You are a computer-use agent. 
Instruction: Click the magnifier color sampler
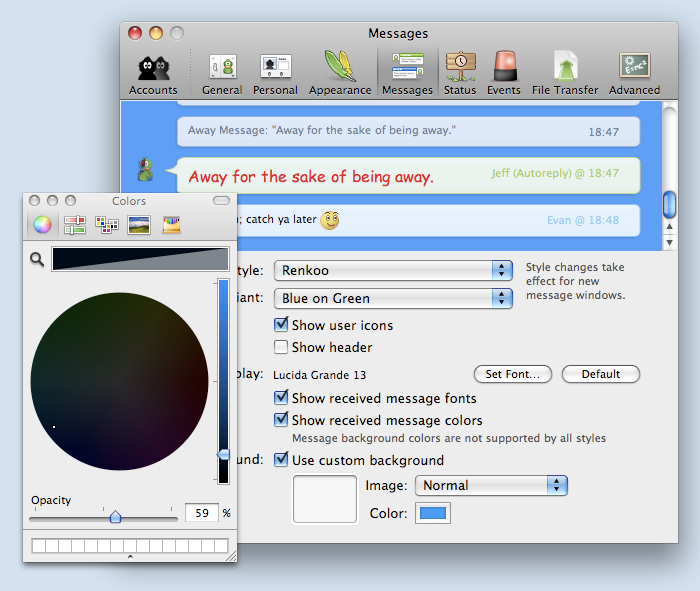pos(37,260)
